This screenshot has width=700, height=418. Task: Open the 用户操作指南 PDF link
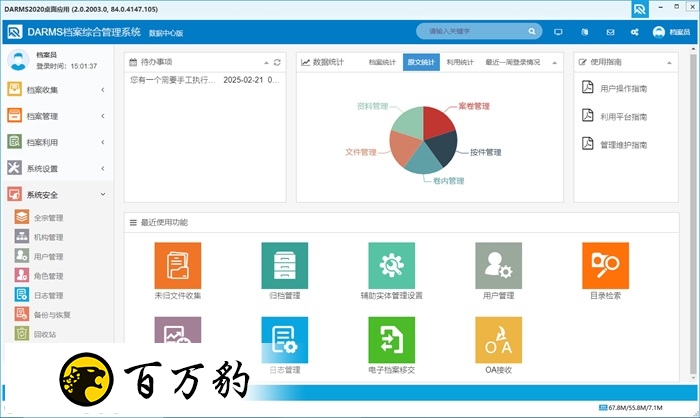pos(622,89)
